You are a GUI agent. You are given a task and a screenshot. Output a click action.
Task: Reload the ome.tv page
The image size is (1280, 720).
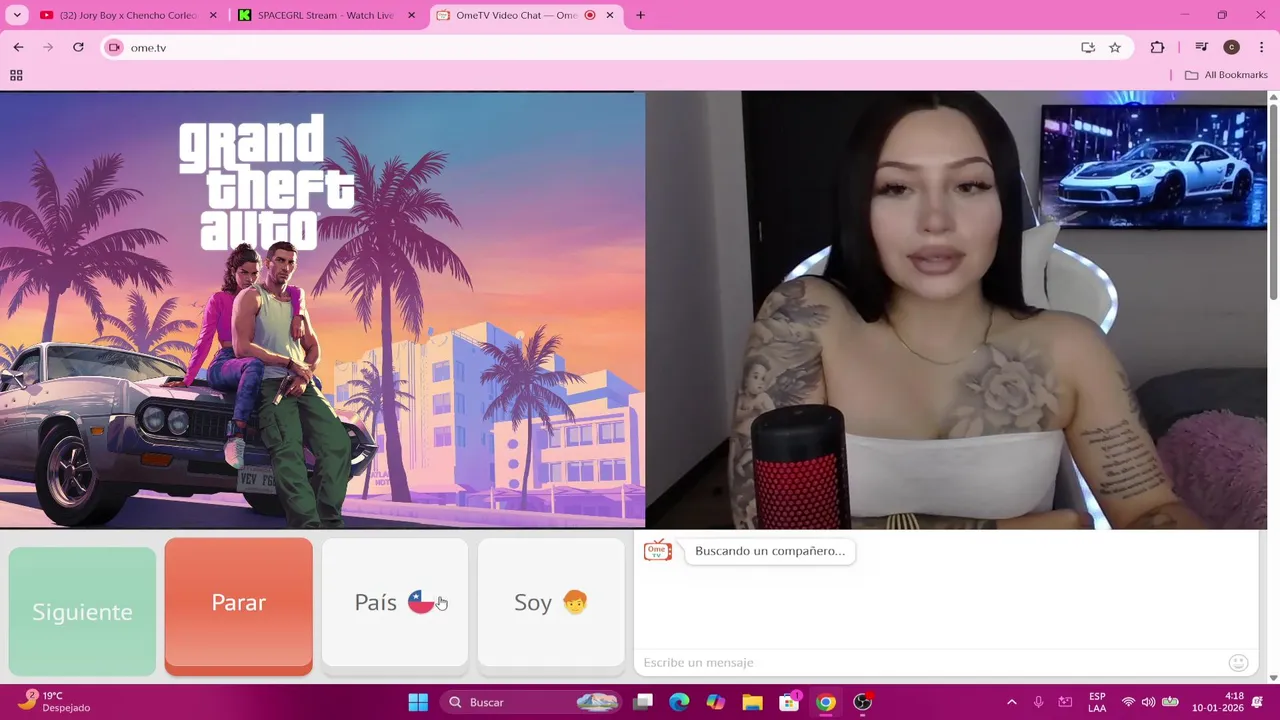click(78, 47)
